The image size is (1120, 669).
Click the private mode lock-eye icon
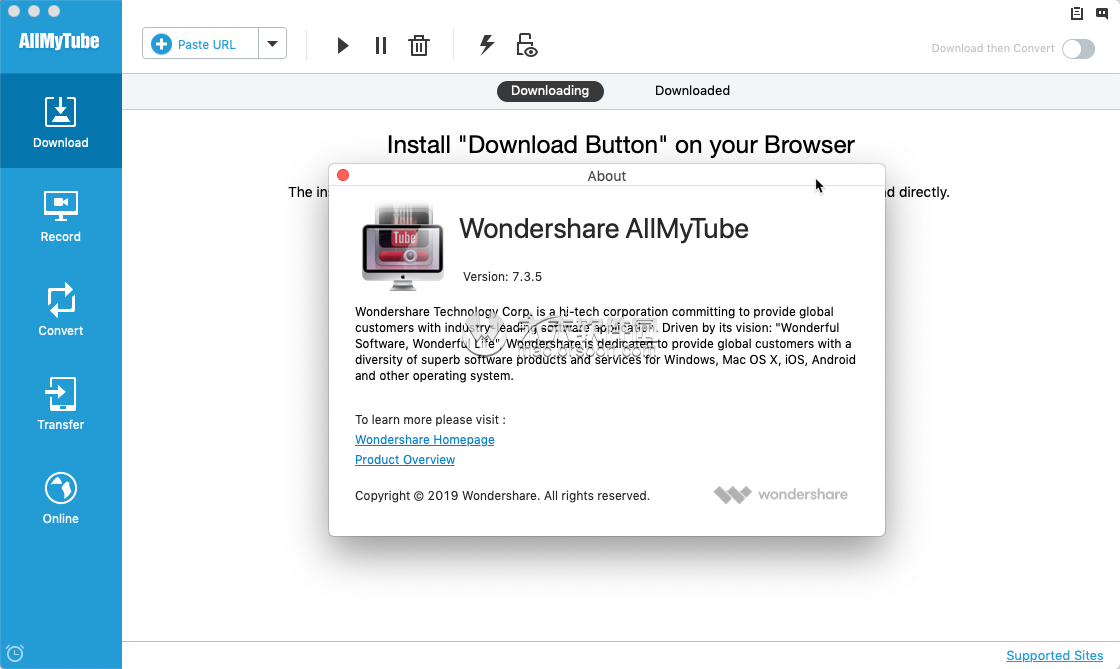(526, 45)
